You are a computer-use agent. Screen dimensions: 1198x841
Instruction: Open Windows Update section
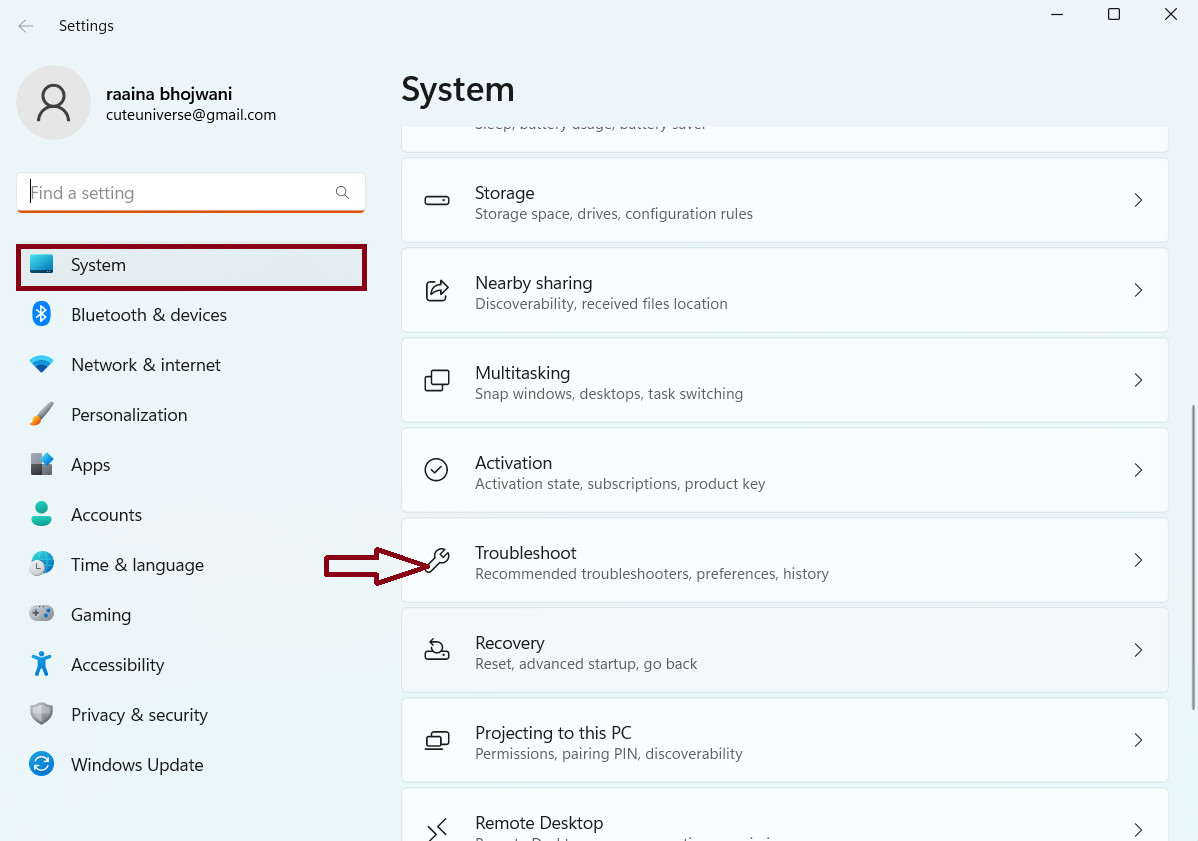tap(137, 765)
